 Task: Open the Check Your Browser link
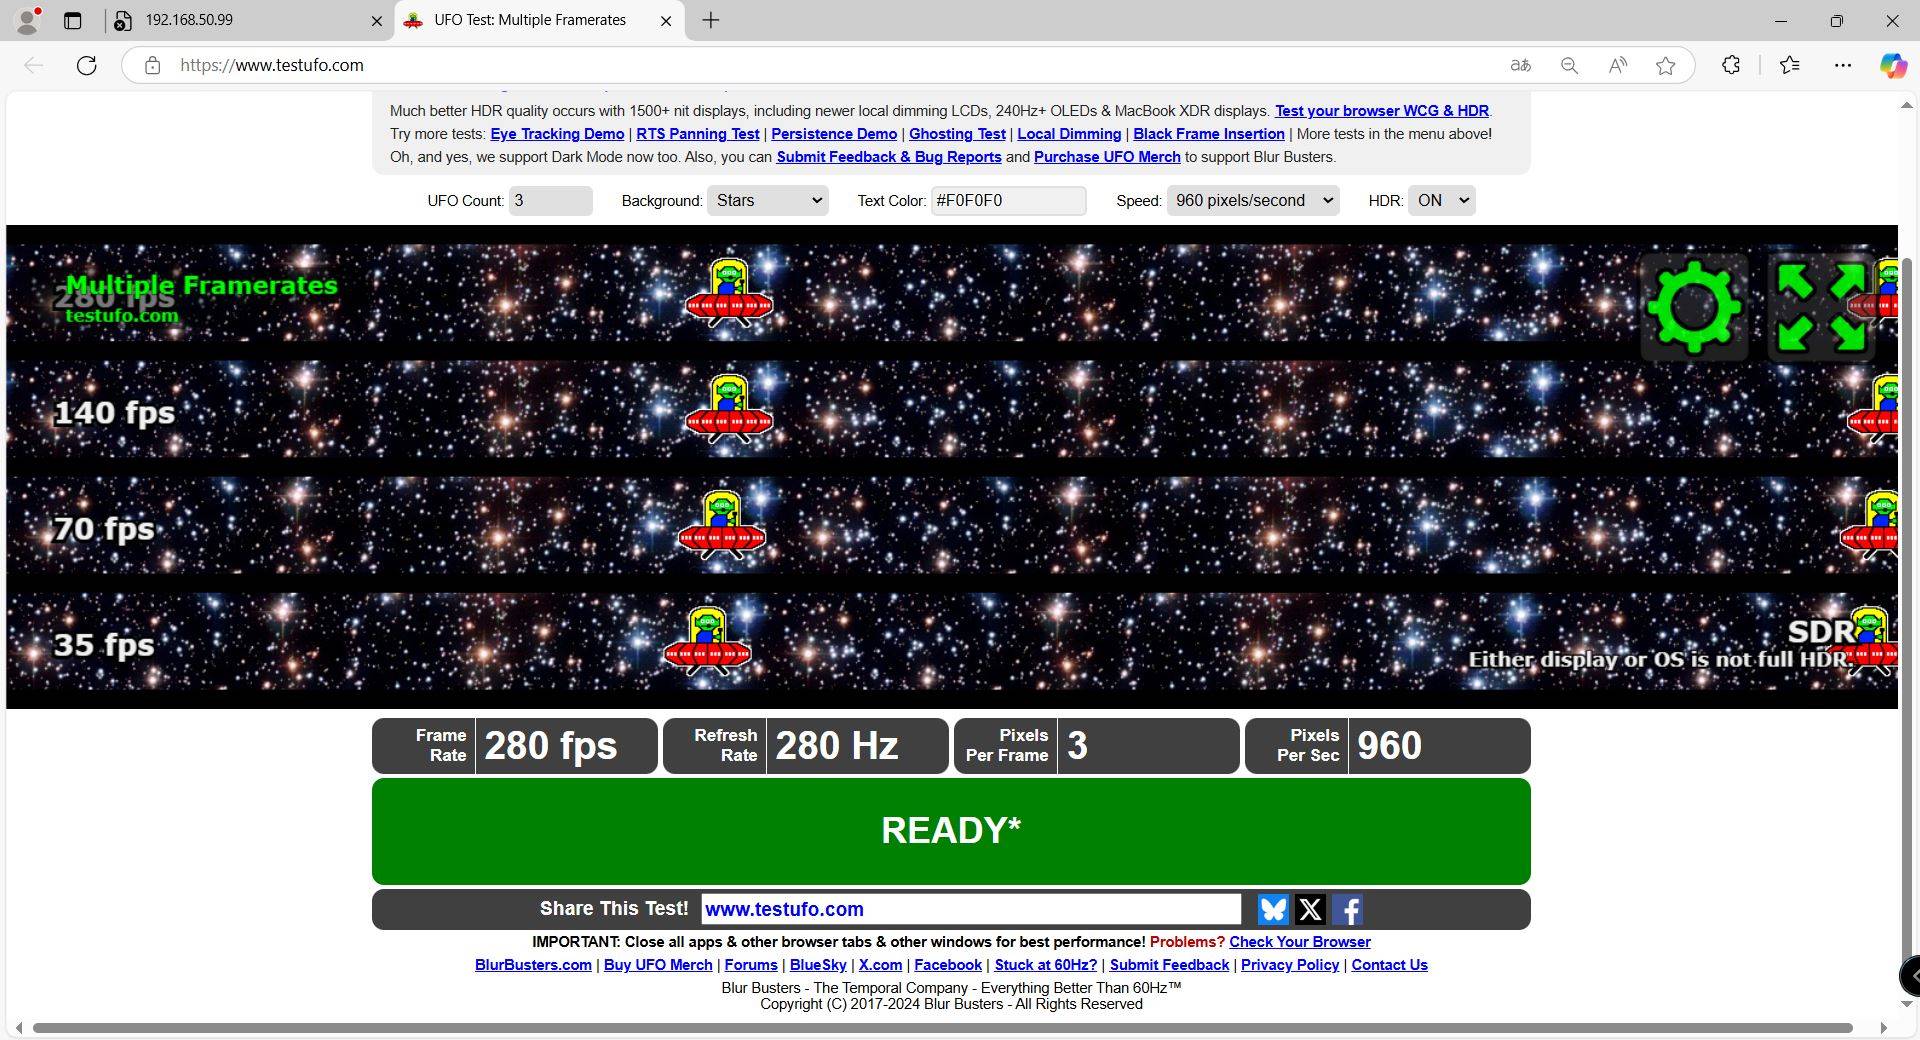point(1299,942)
